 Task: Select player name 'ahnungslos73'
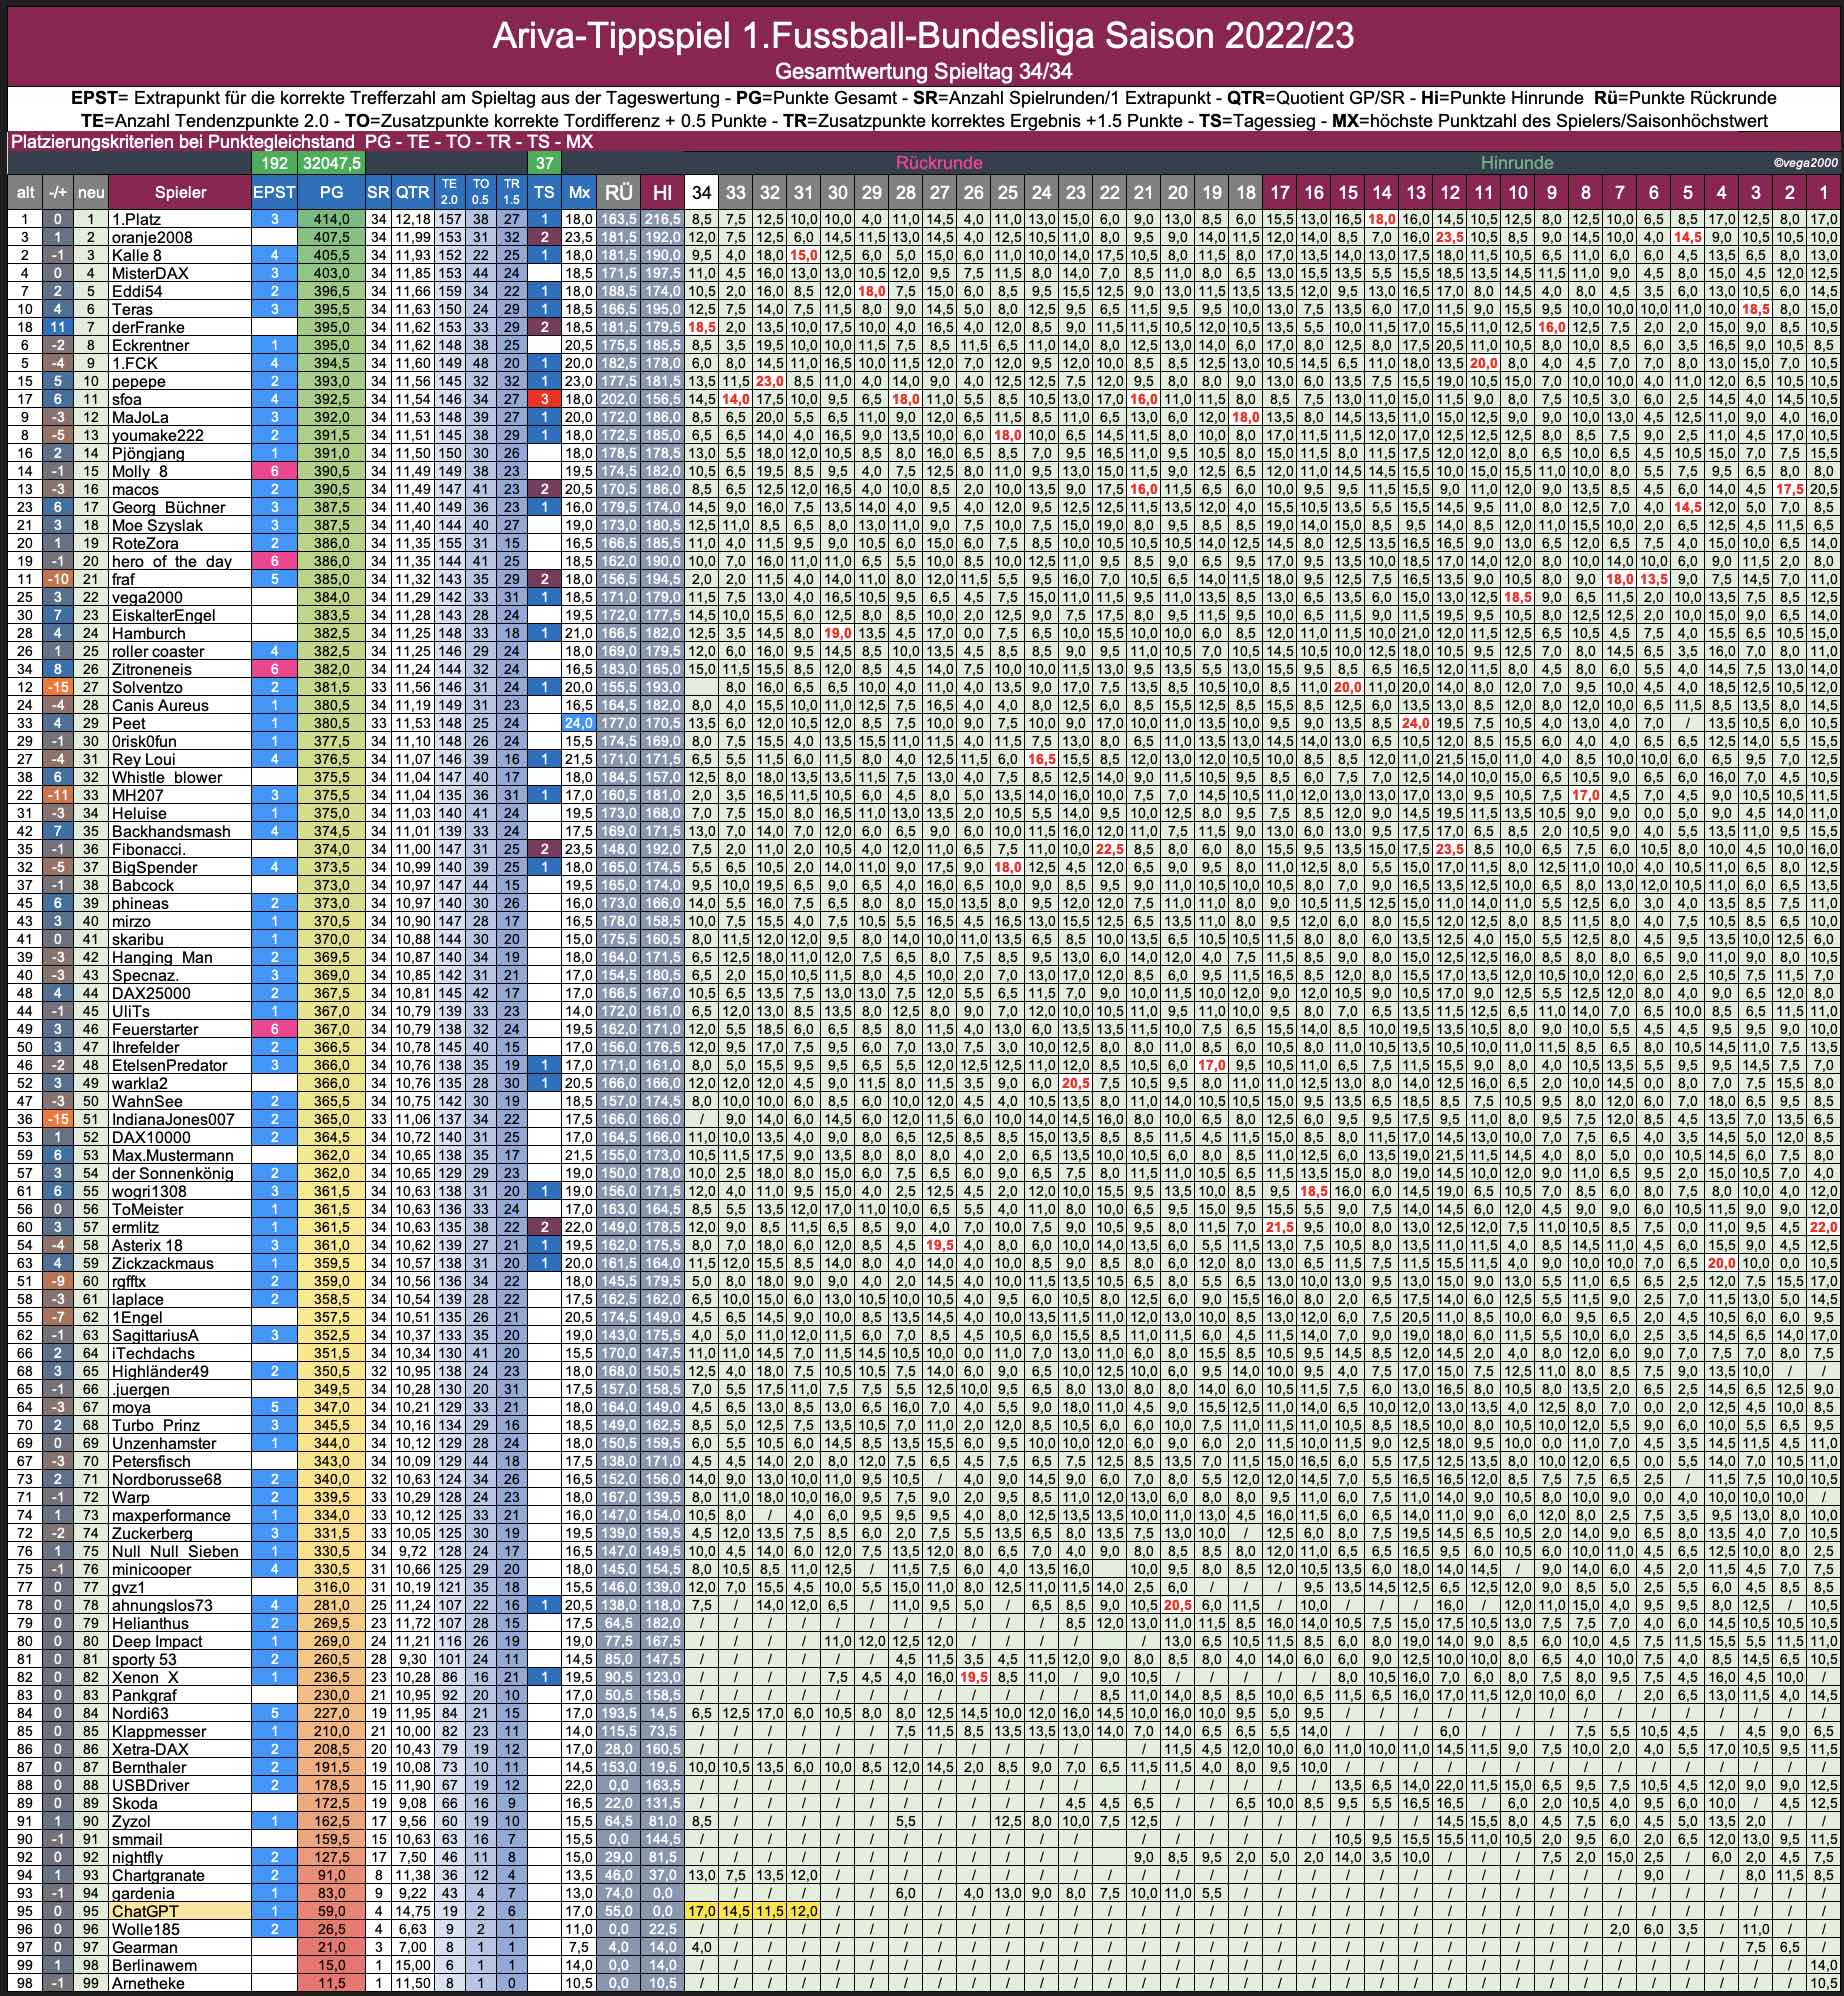click(162, 1605)
